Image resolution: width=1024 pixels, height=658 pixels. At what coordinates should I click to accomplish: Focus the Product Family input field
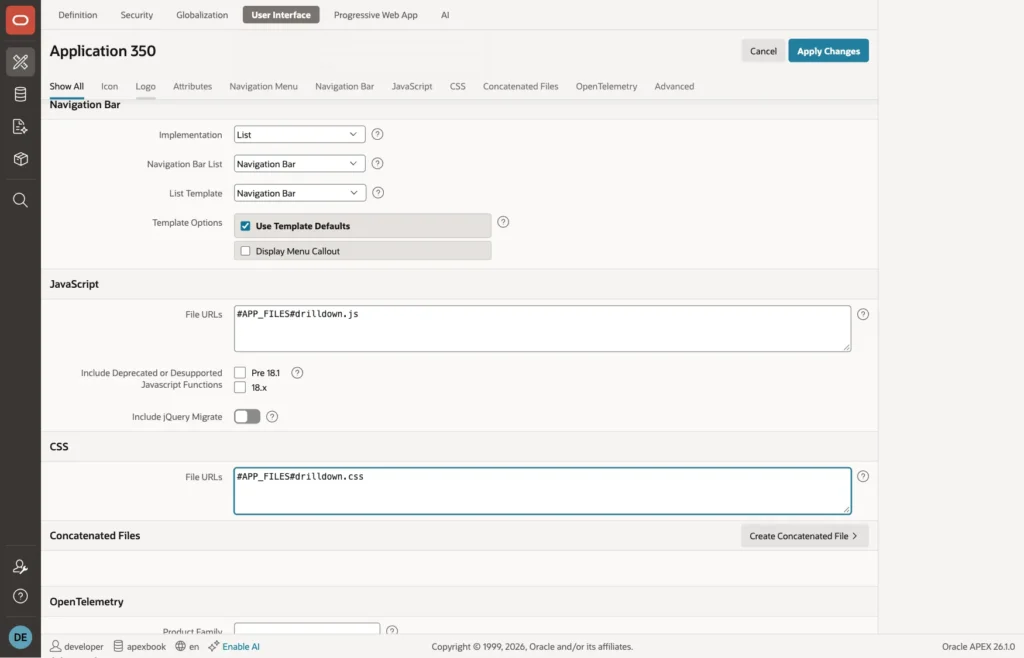coord(307,629)
